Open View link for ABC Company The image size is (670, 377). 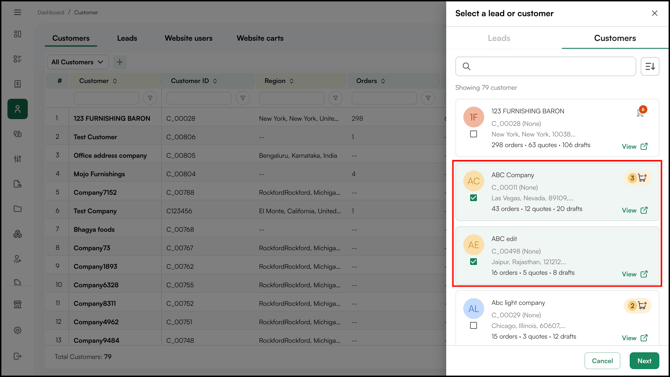[x=635, y=210]
